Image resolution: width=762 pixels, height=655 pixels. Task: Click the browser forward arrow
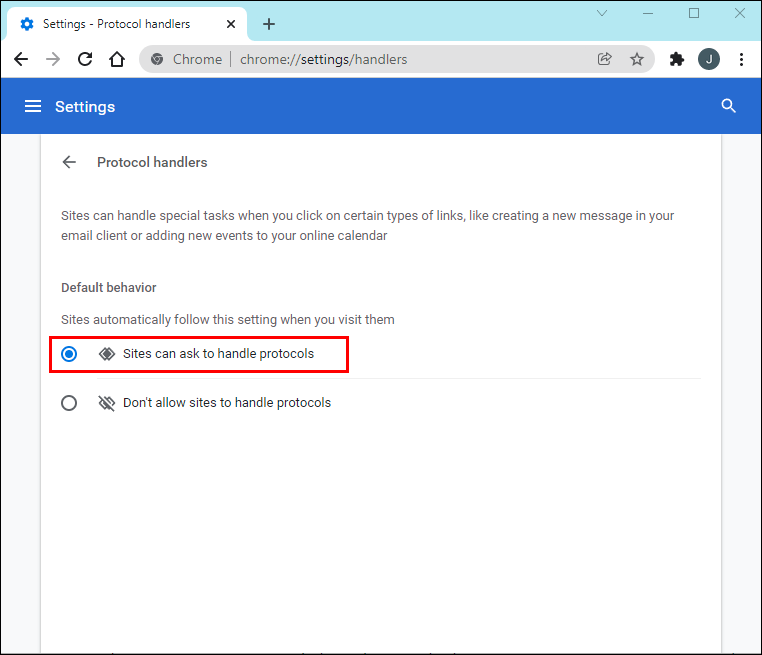[53, 59]
